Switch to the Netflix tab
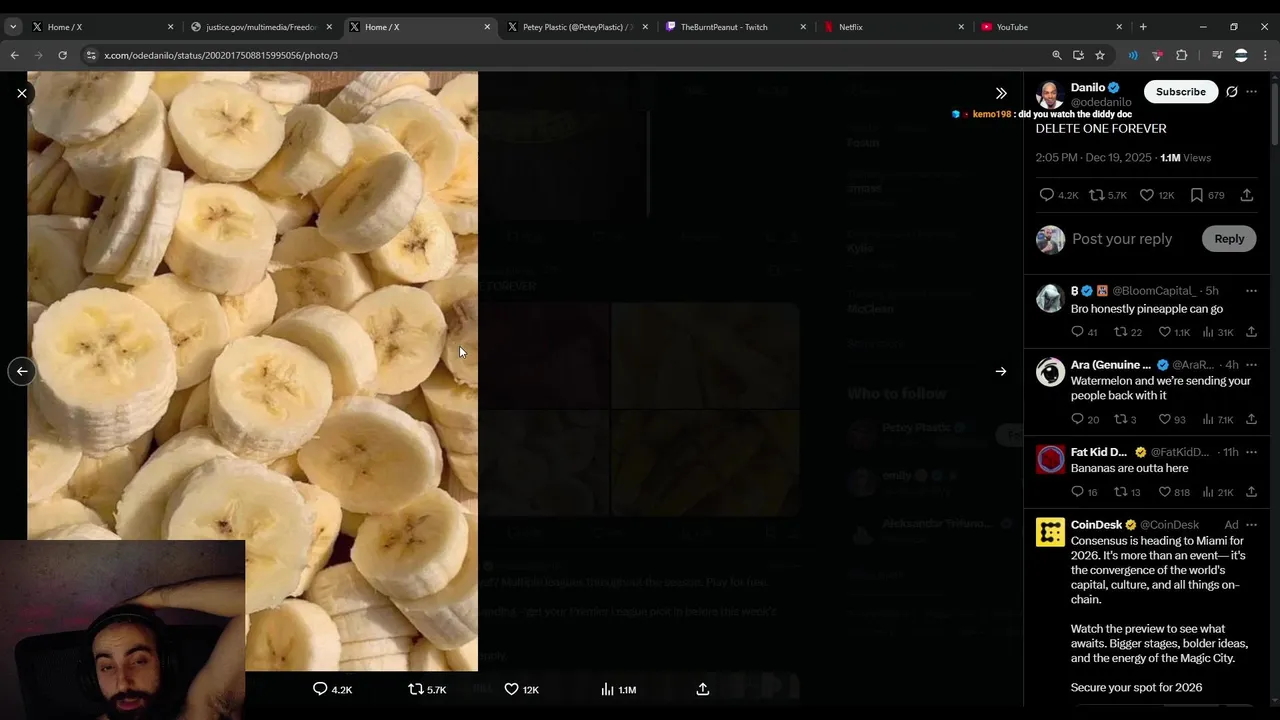The image size is (1280, 720). tap(895, 27)
